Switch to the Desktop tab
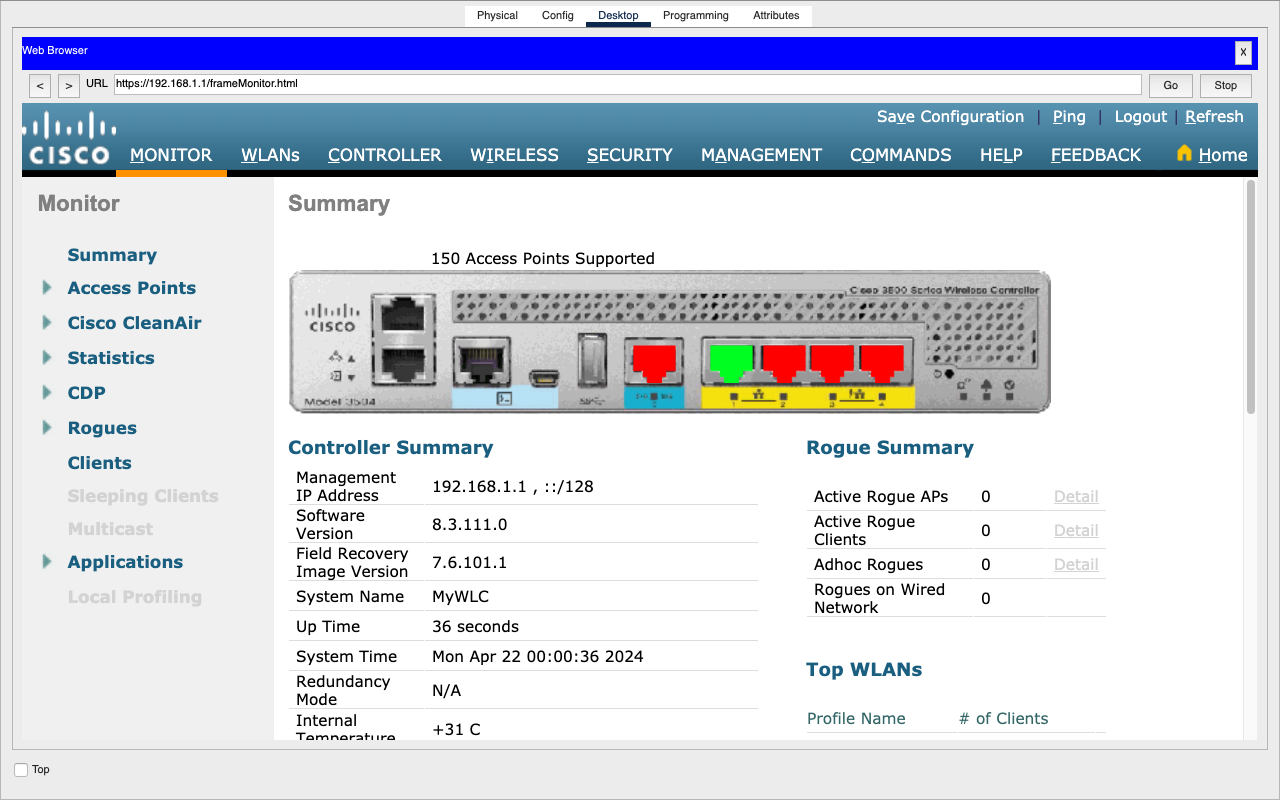This screenshot has height=800, width=1280. click(618, 15)
